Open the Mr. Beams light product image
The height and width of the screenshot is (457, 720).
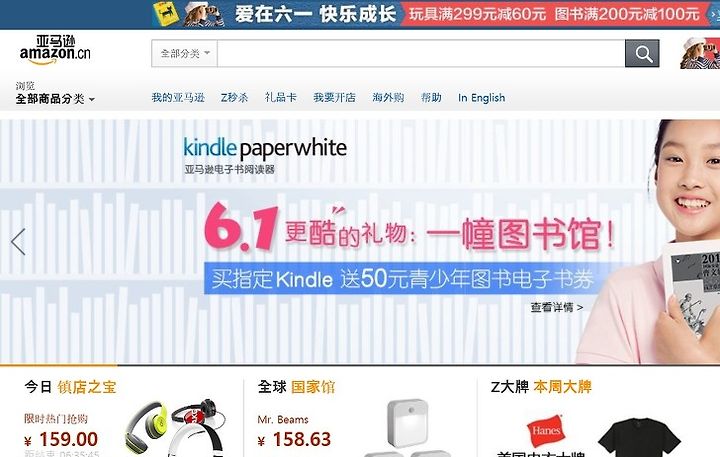(x=408, y=428)
